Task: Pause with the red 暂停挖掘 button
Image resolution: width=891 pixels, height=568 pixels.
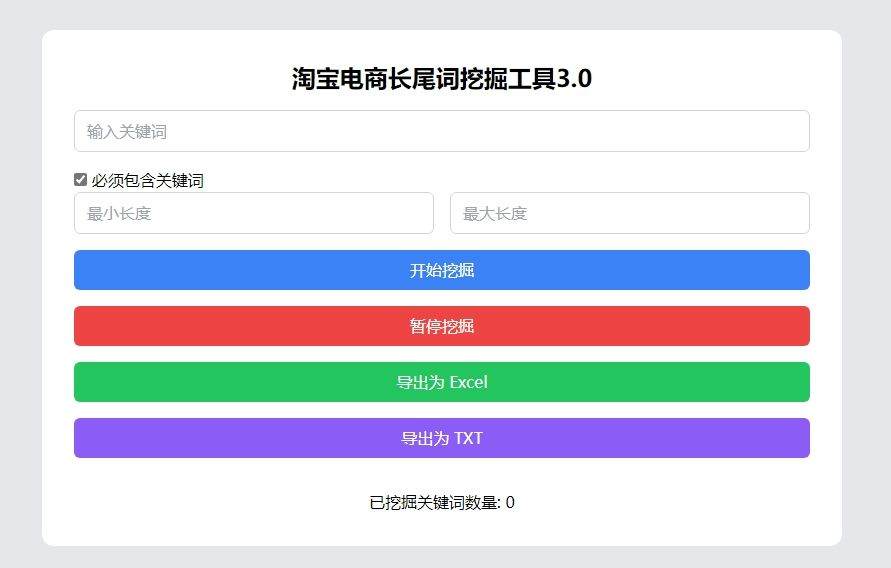Action: pyautogui.click(x=442, y=326)
